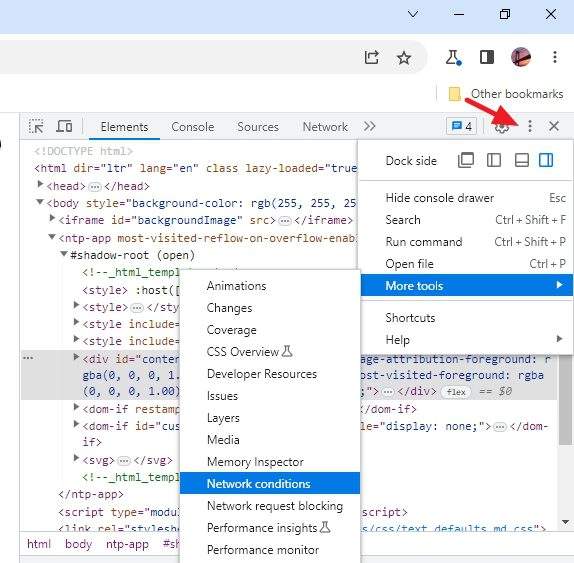Select Search in the DevTools menu
Screen dimensions: 574x563
click(466, 220)
